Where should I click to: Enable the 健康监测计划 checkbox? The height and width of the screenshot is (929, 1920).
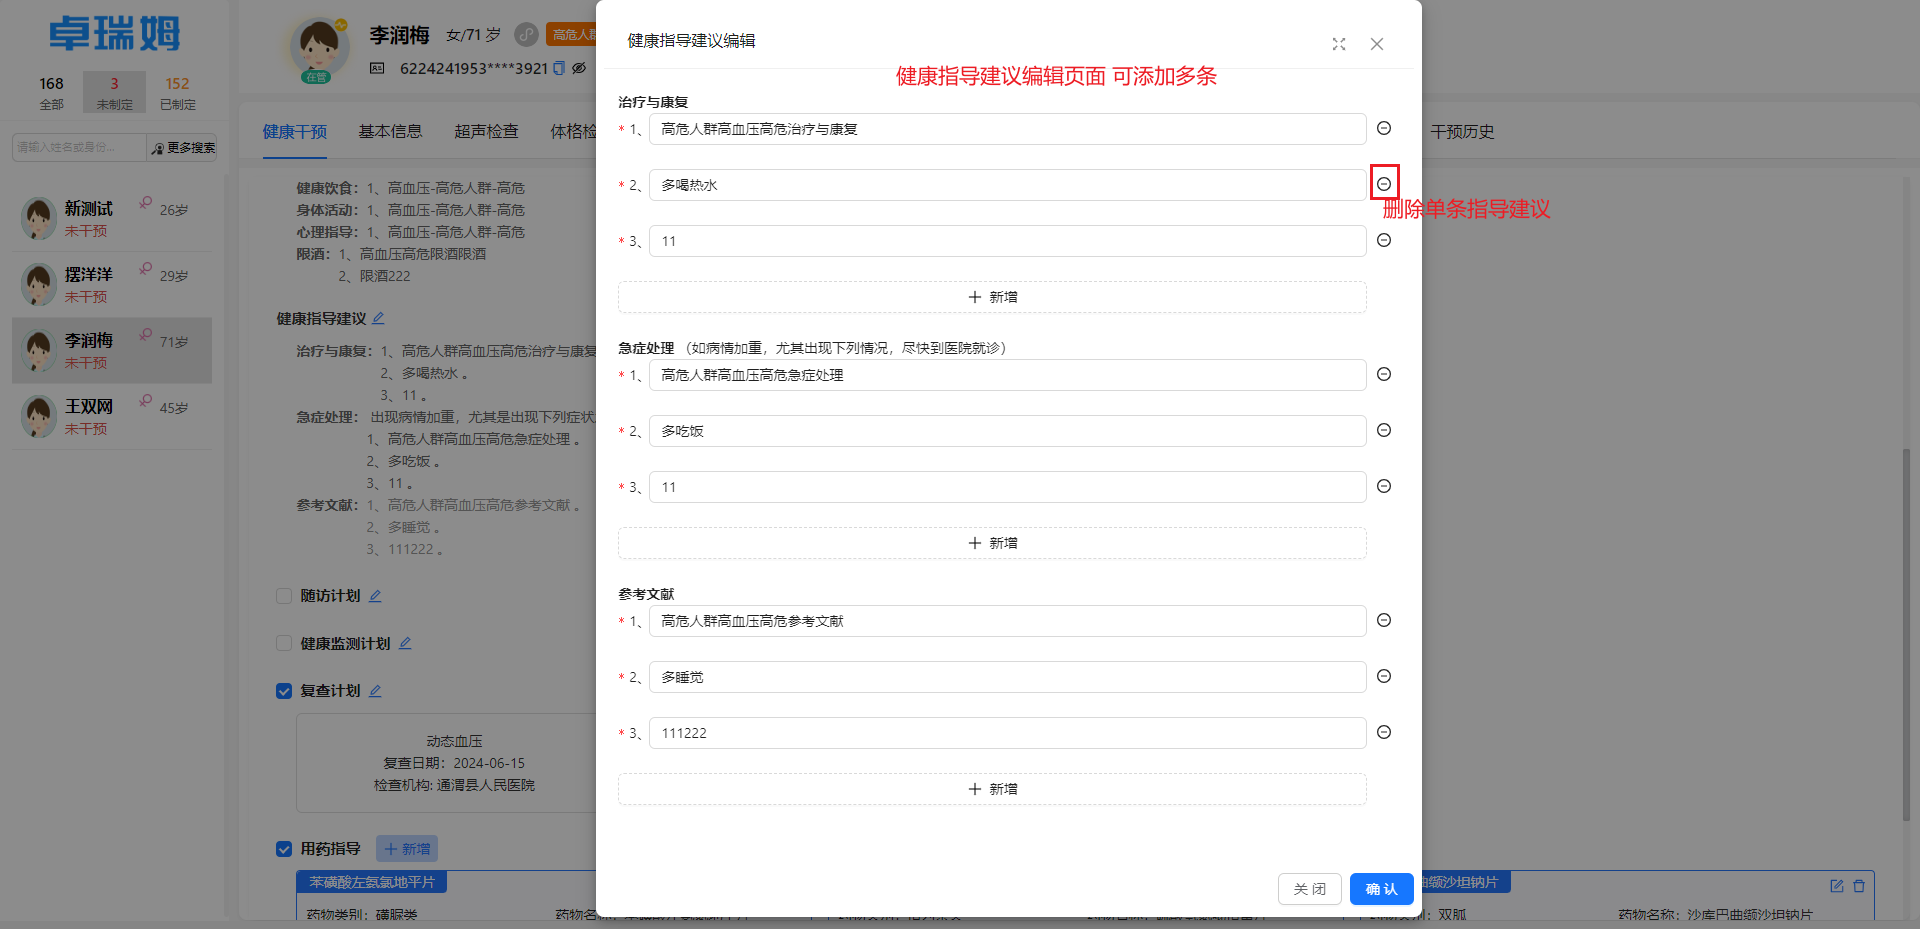(x=284, y=643)
